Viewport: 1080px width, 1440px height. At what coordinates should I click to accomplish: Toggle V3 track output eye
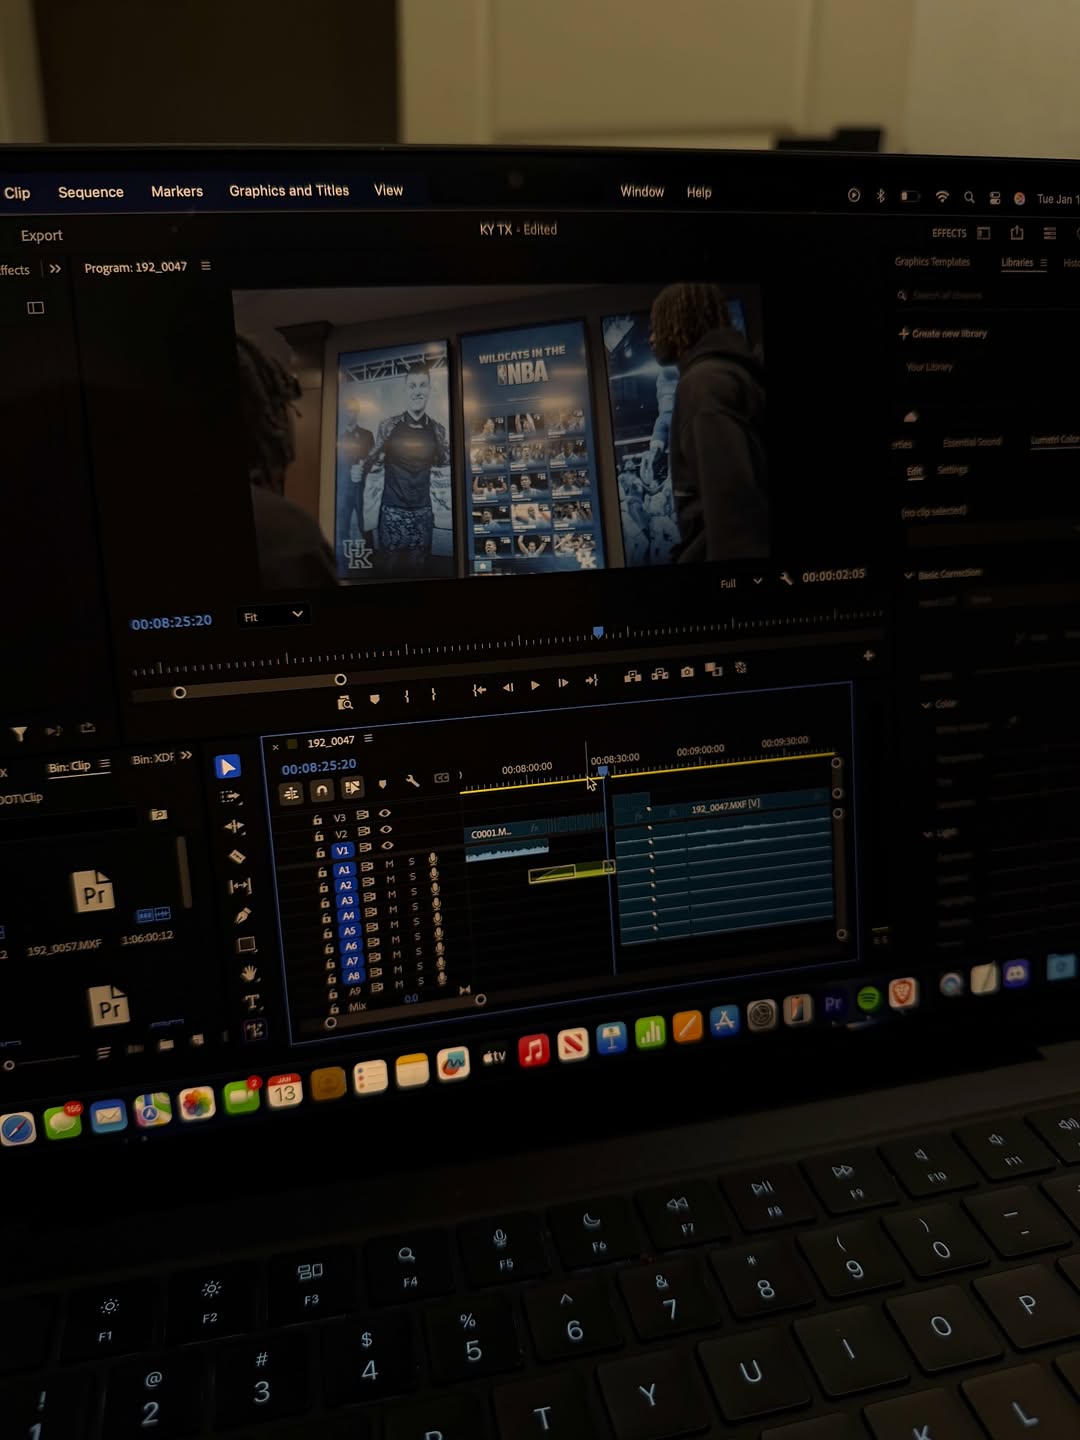pos(384,814)
